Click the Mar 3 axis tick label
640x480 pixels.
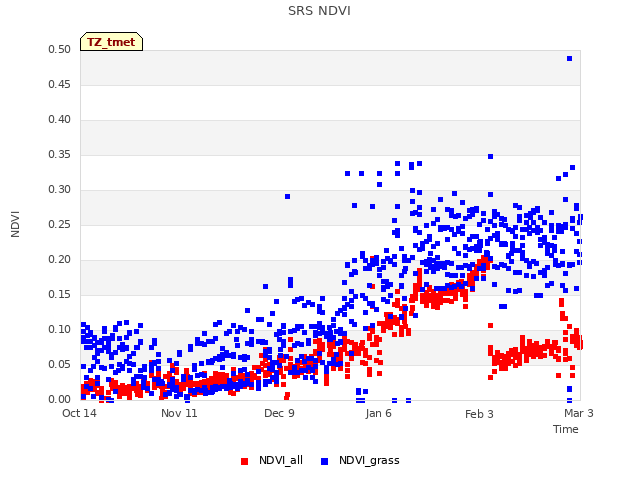(x=579, y=413)
